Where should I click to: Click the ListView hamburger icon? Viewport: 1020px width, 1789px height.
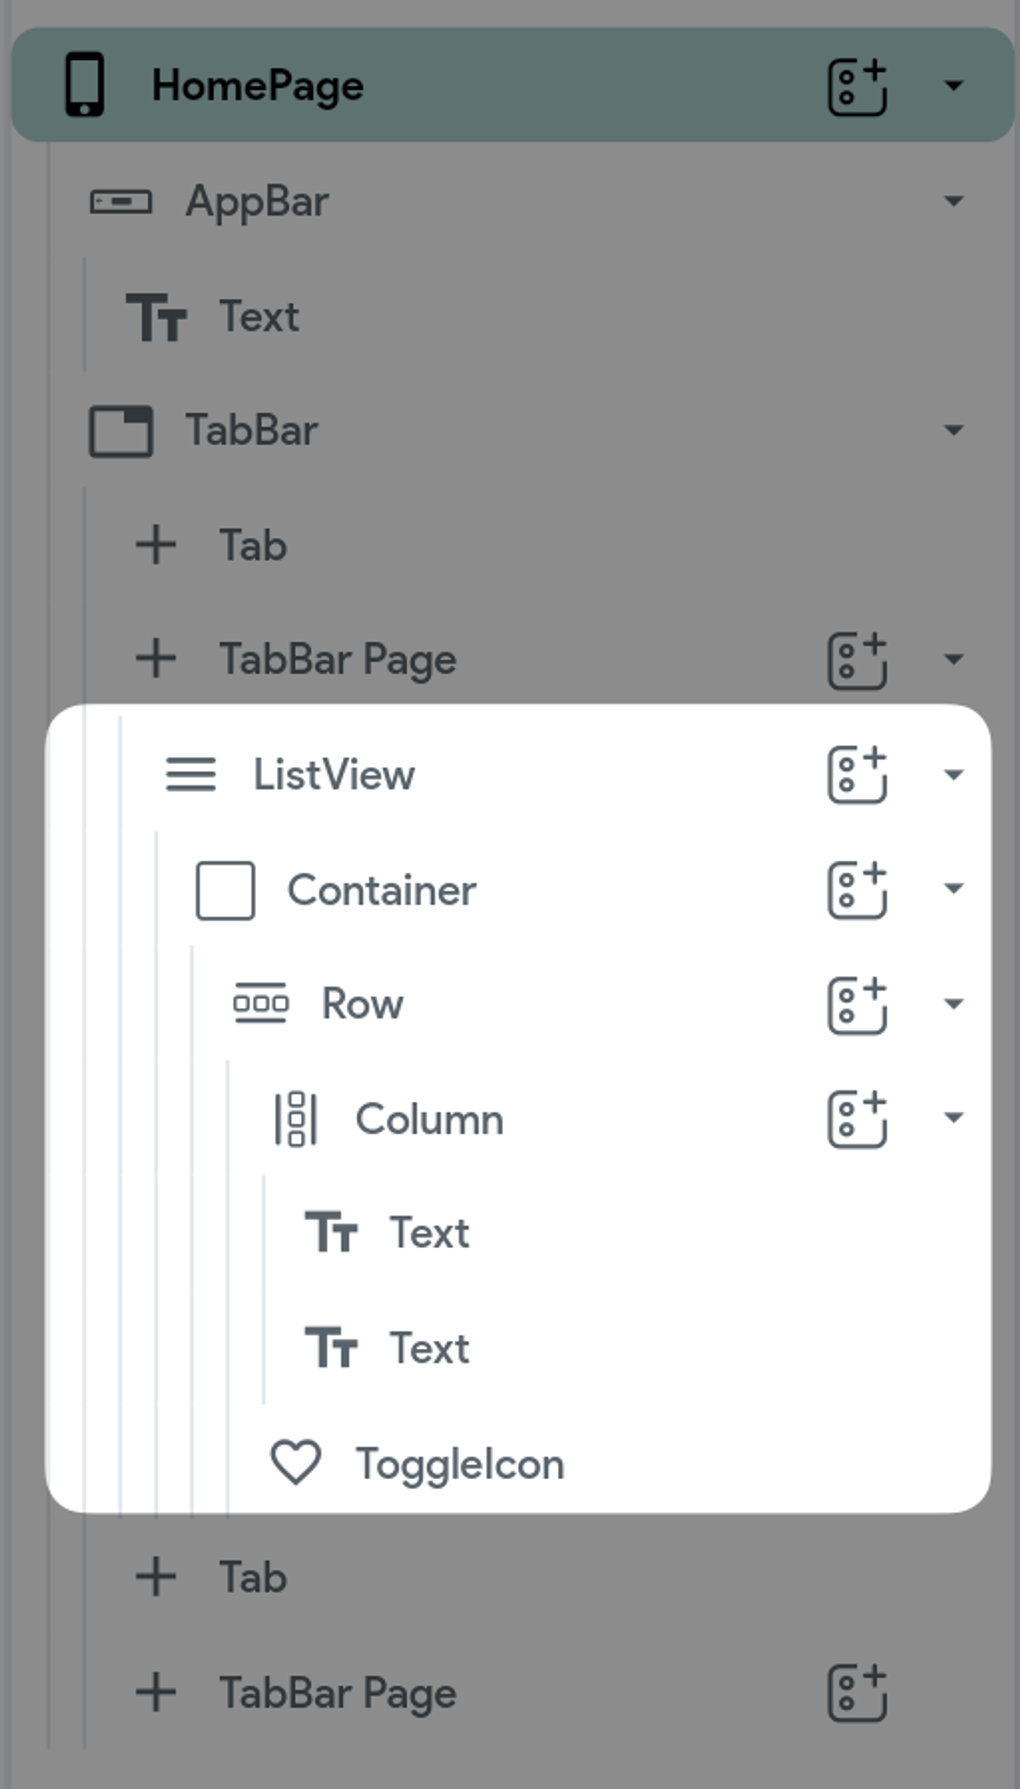tap(188, 775)
